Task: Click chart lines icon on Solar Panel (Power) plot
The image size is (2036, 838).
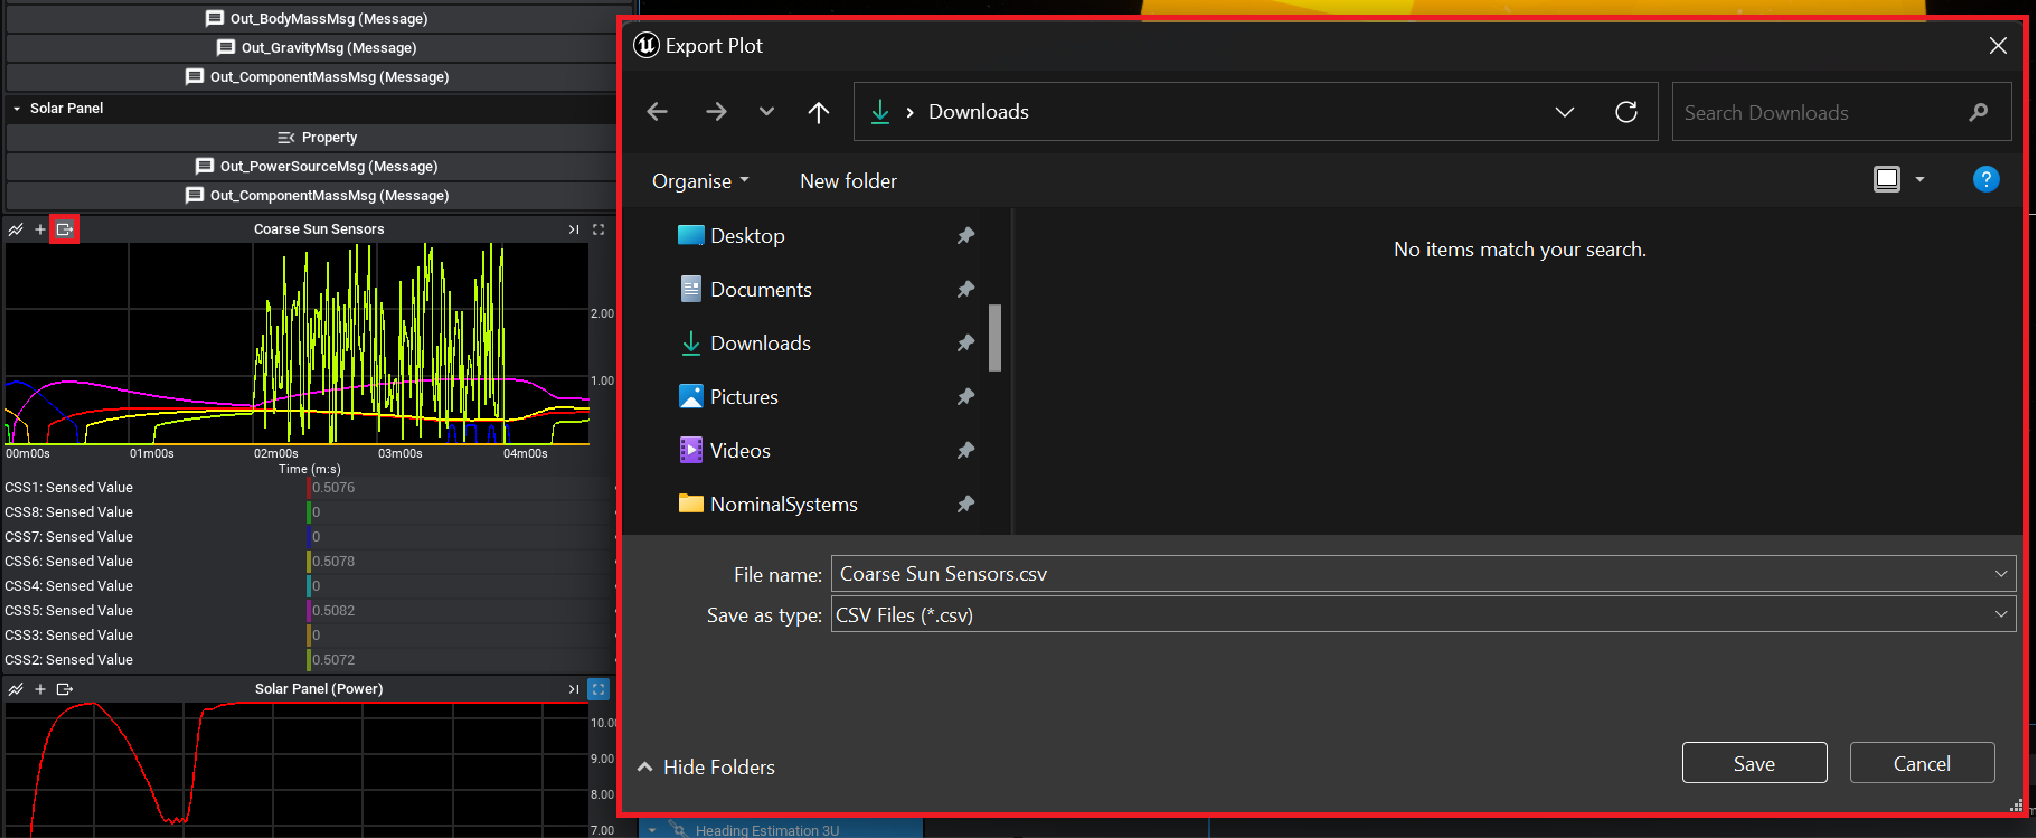Action: pos(16,689)
